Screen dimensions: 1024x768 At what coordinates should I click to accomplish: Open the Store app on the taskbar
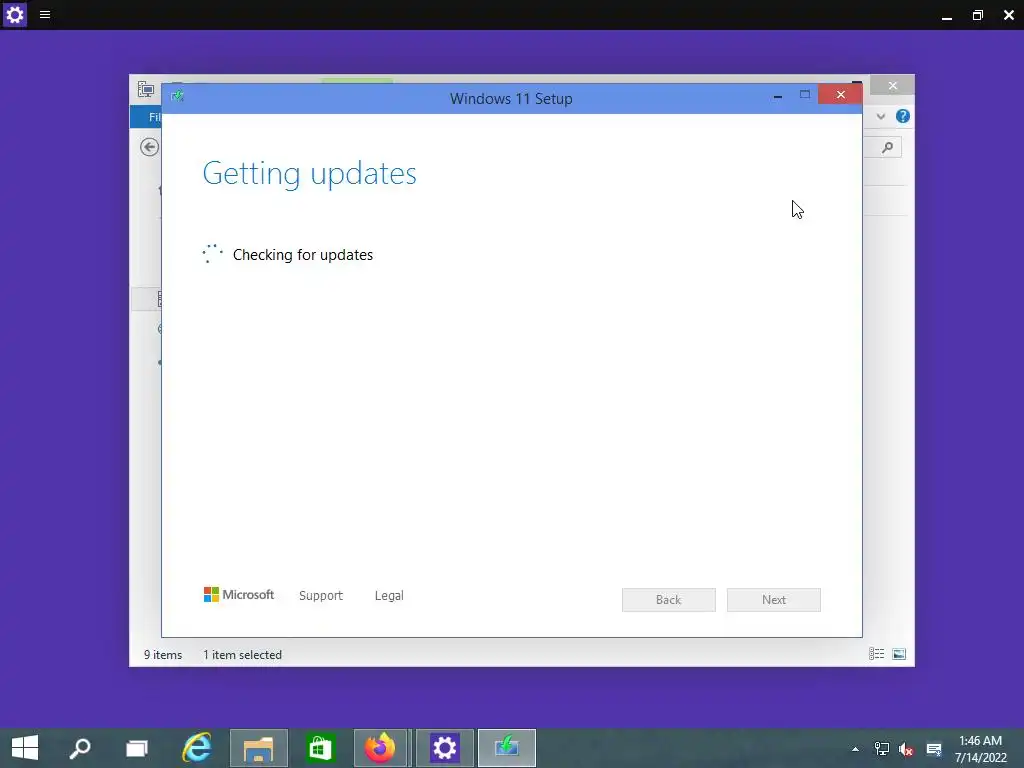(320, 748)
